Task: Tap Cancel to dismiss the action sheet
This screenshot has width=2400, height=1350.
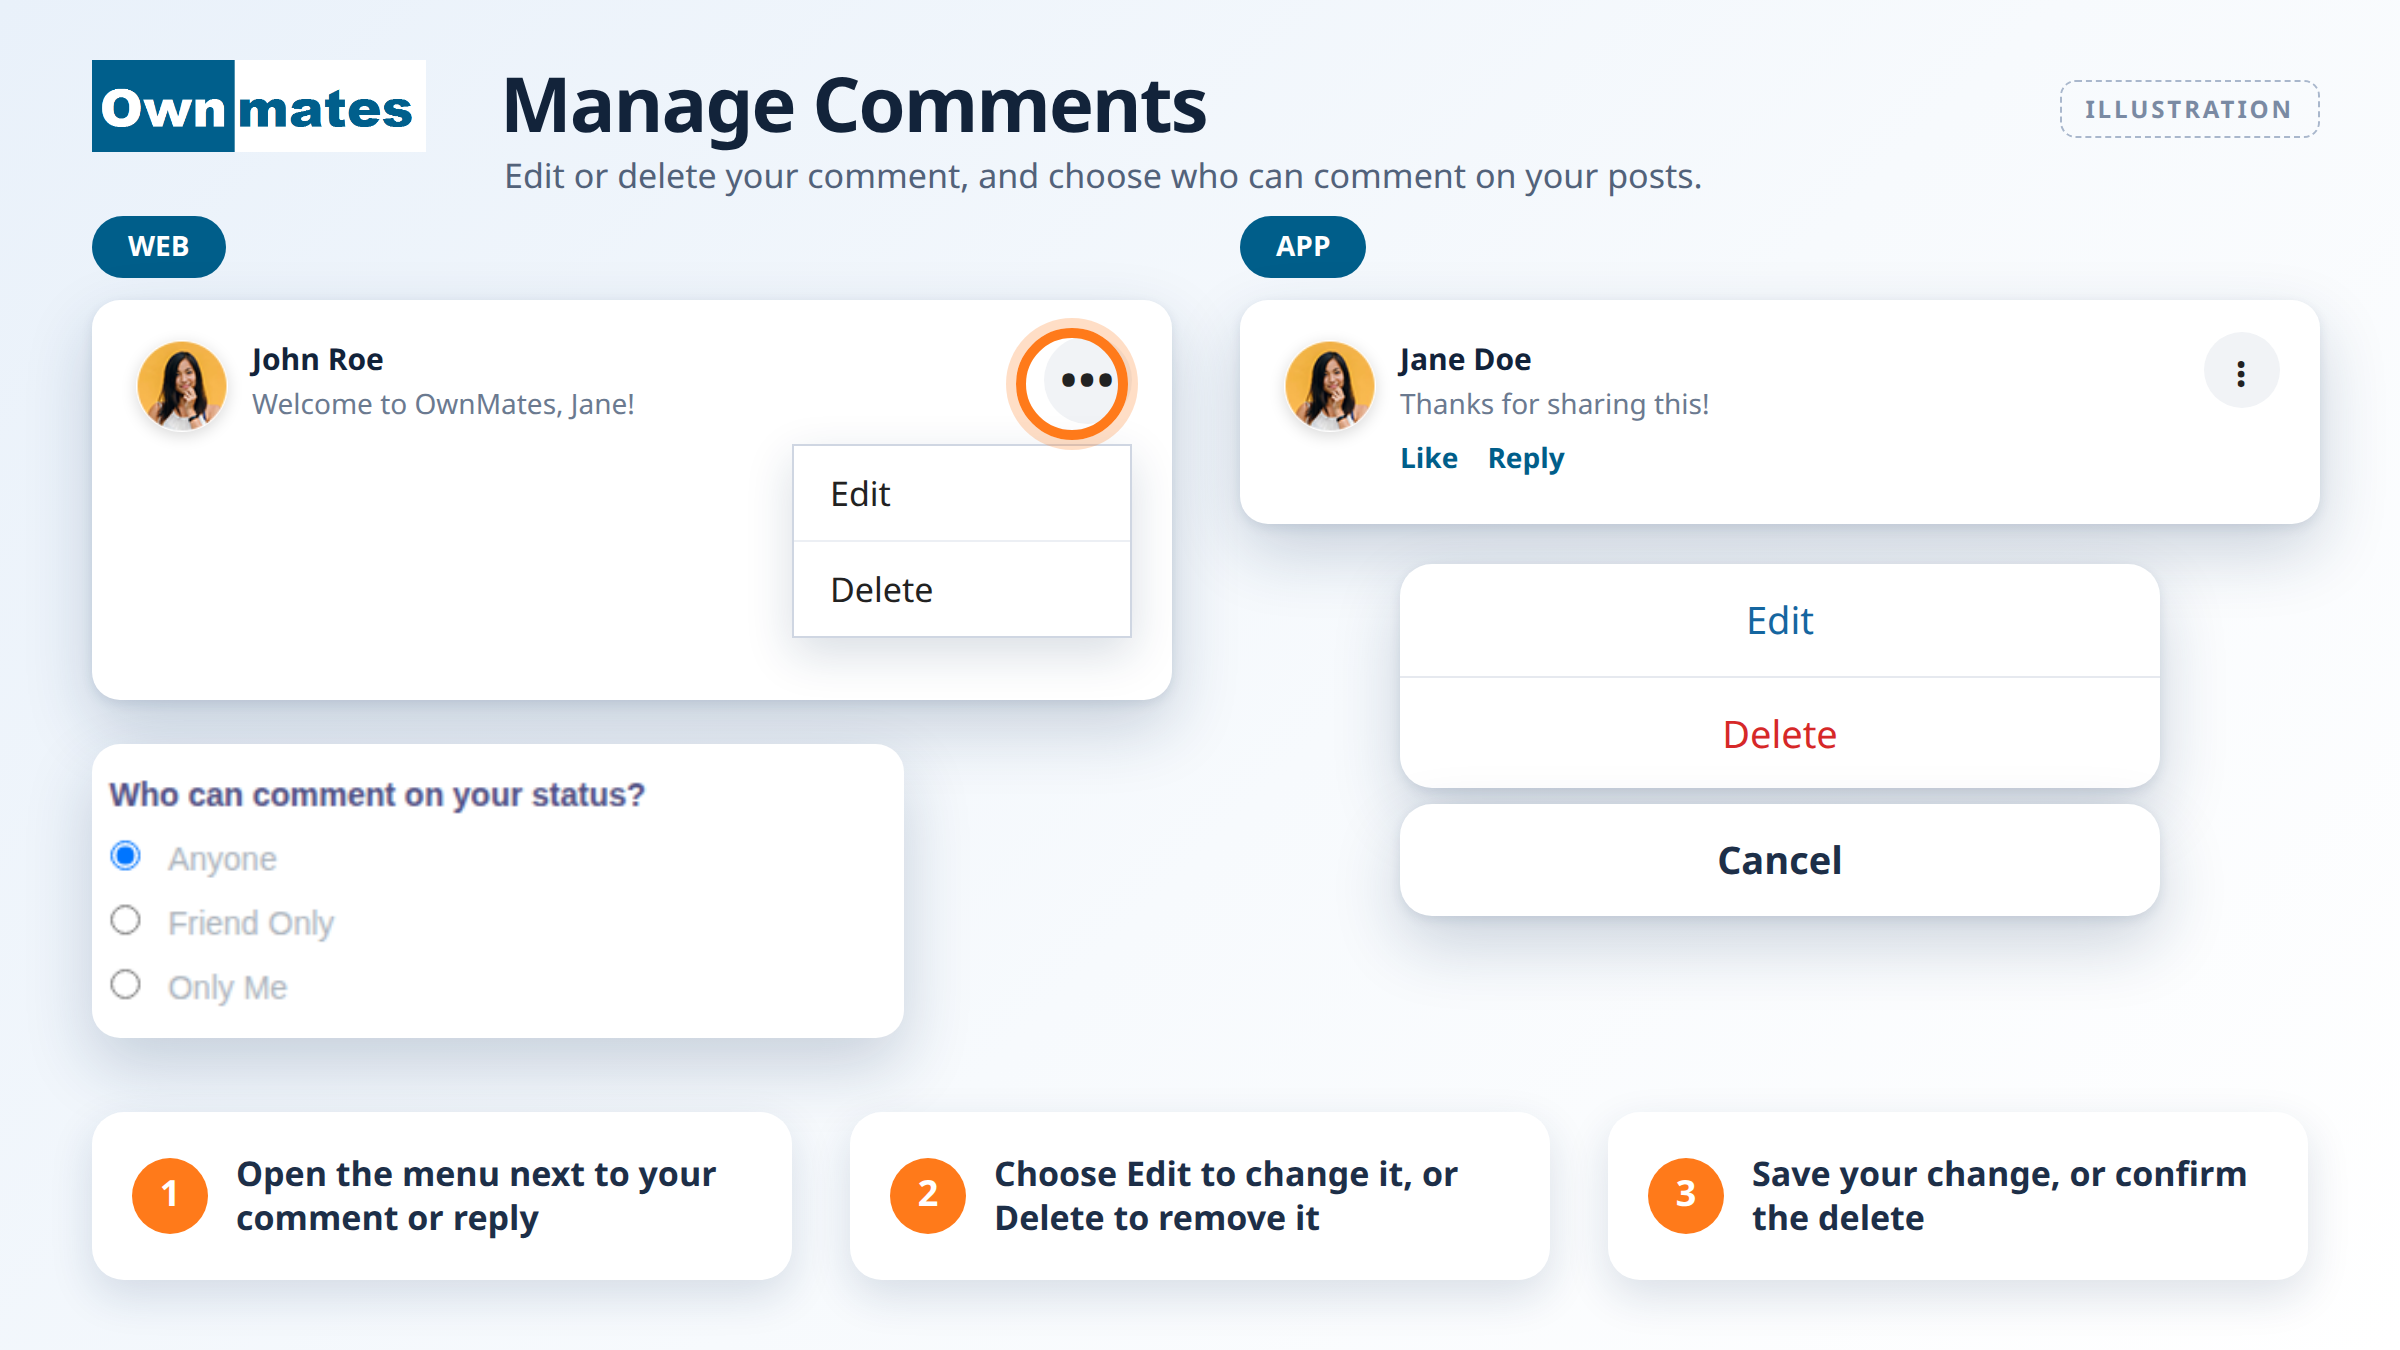Action: pos(1780,860)
